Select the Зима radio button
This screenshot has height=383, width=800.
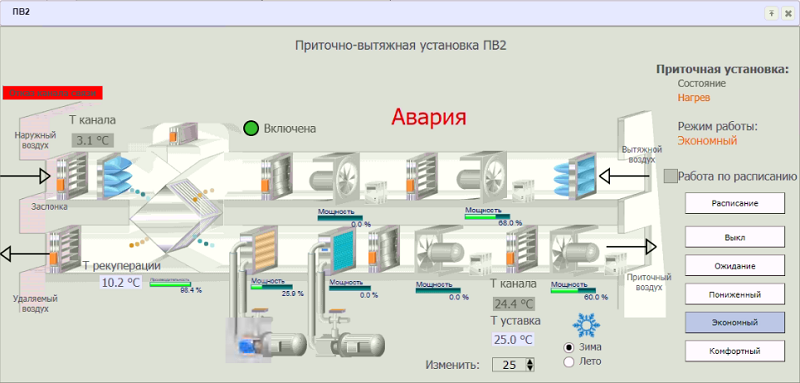pos(569,347)
